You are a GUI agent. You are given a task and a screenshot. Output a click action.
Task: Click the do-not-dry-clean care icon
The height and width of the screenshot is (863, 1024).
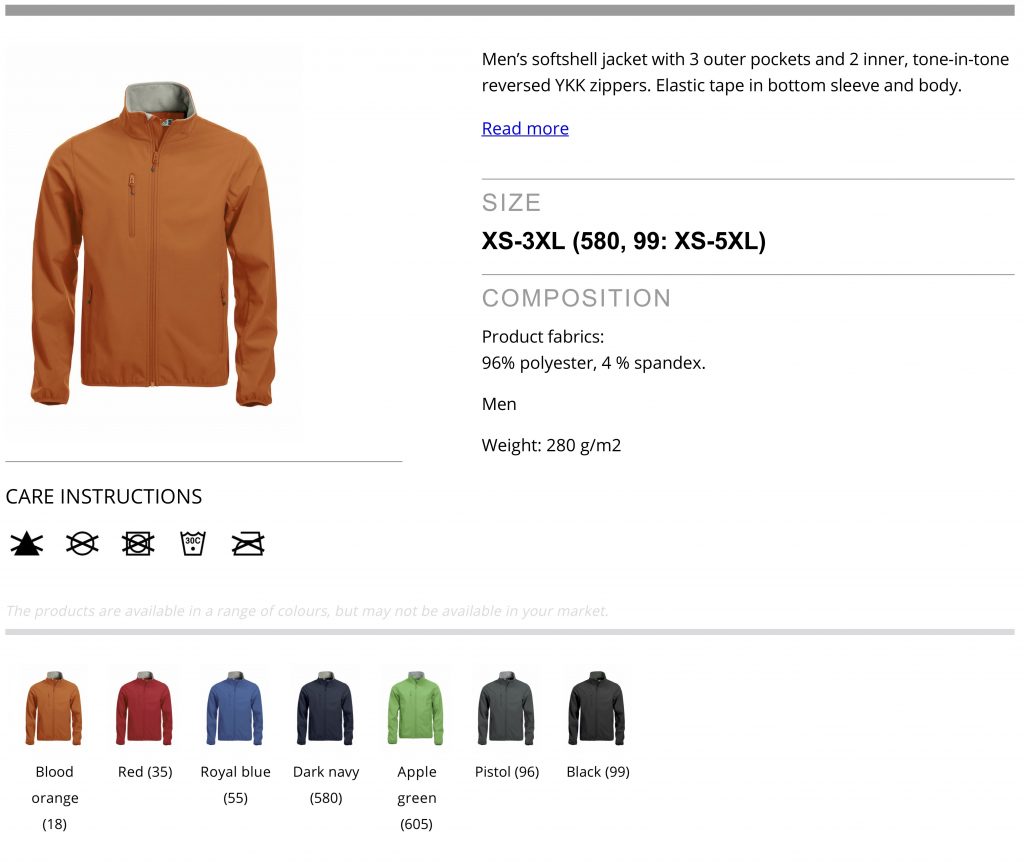coord(82,544)
